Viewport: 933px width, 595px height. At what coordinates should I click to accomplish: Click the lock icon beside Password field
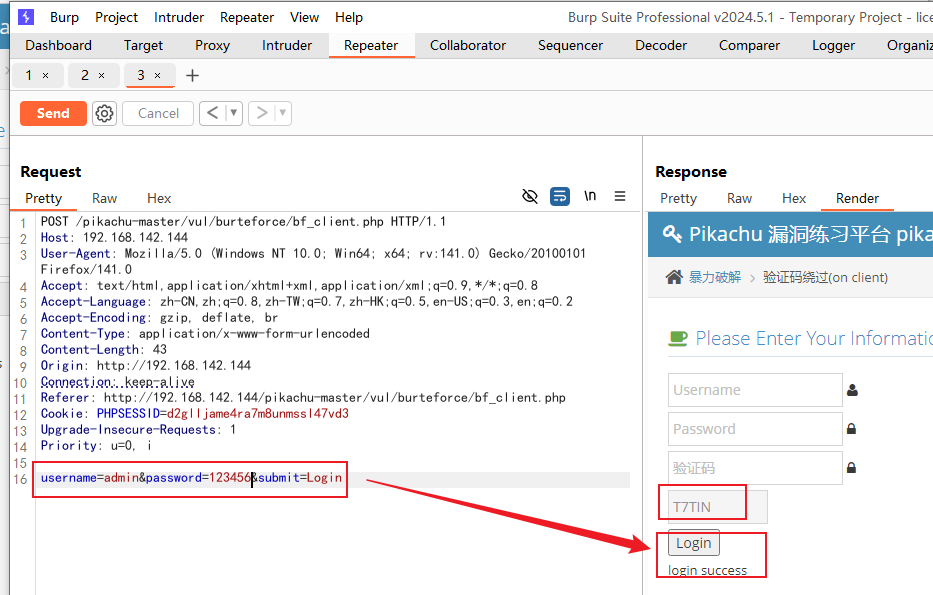[851, 428]
